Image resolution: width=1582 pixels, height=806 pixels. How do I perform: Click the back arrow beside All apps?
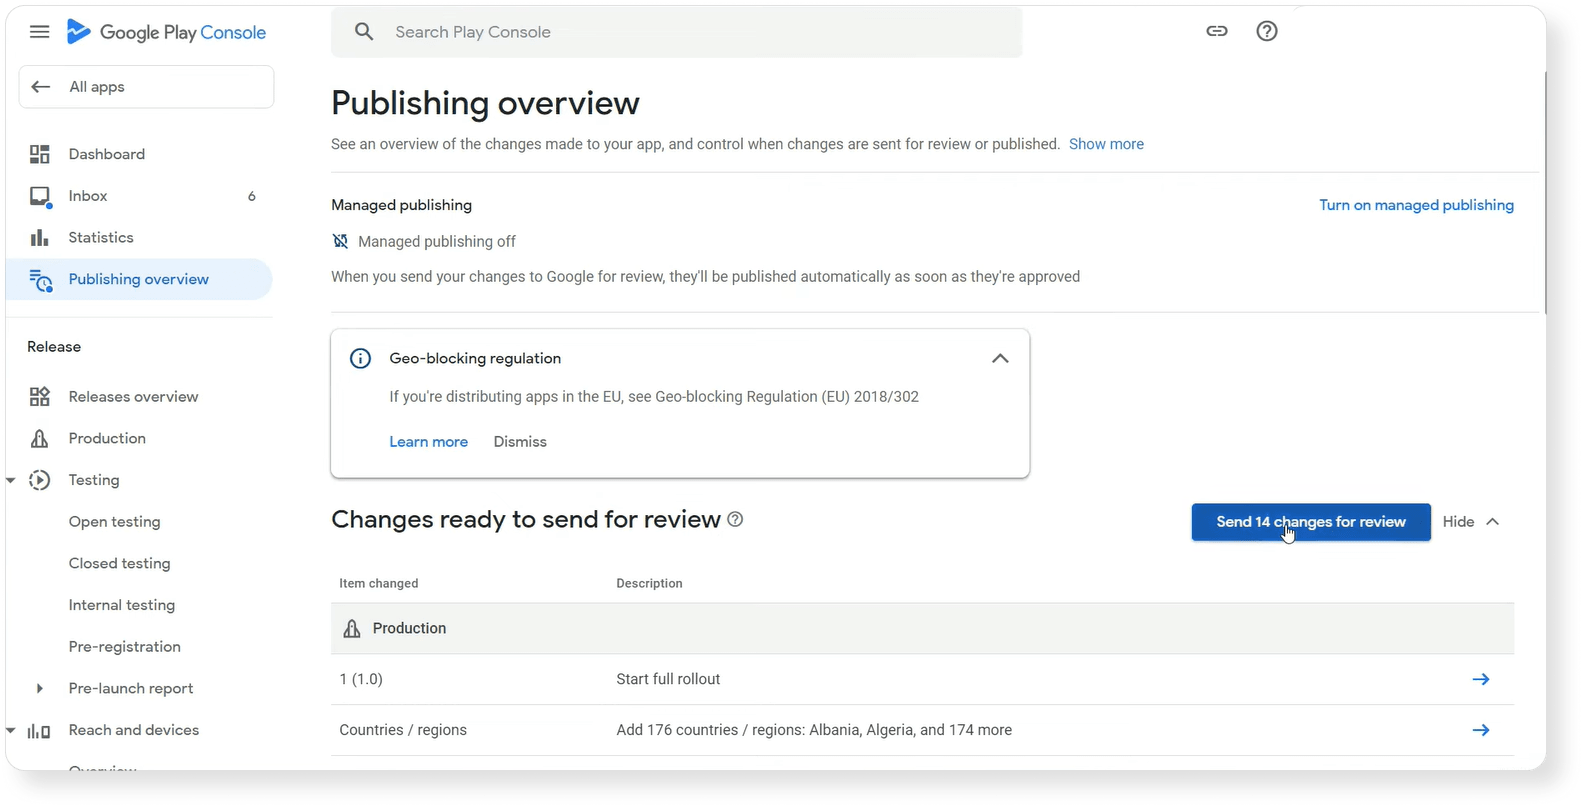41,87
